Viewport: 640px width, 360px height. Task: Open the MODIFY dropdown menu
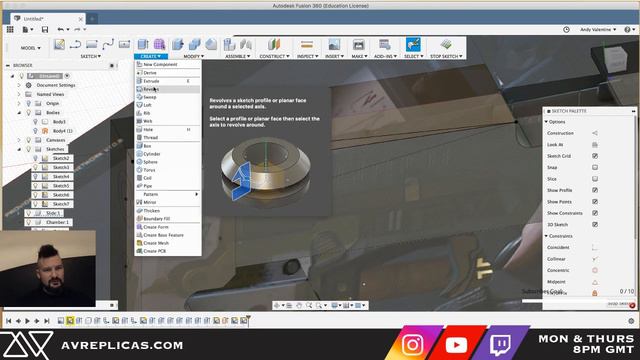193,56
